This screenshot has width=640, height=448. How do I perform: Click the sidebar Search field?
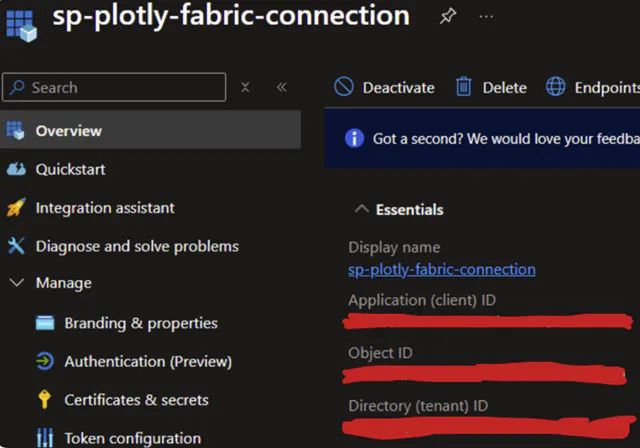click(x=115, y=87)
